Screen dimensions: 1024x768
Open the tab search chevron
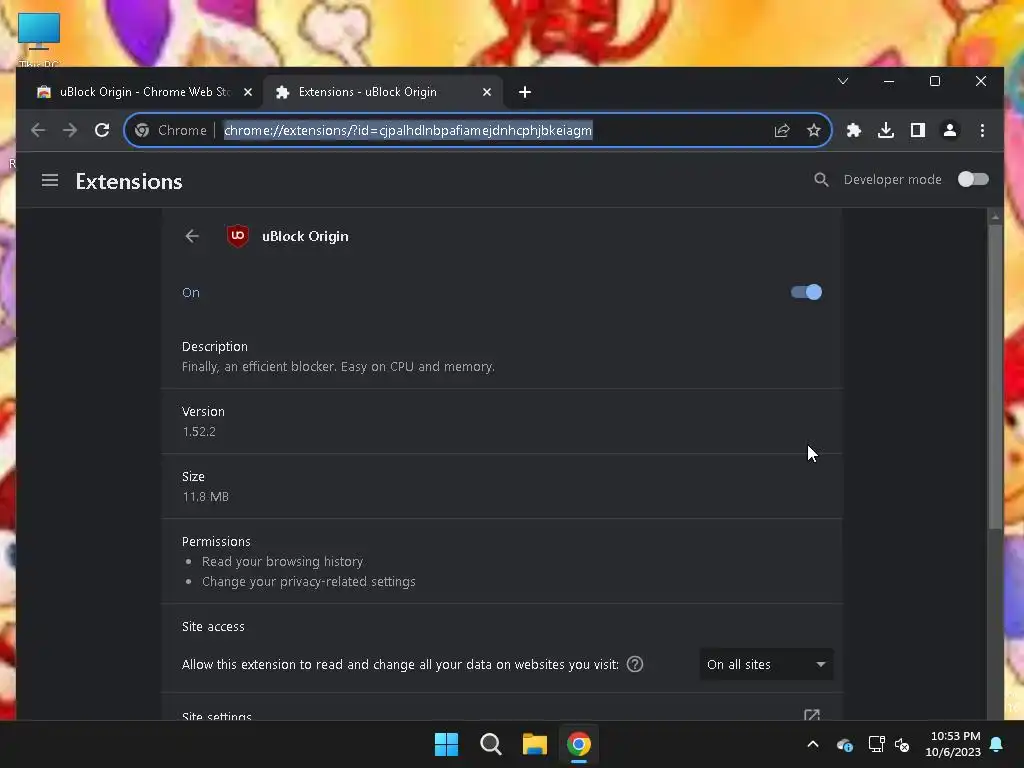[x=843, y=81]
